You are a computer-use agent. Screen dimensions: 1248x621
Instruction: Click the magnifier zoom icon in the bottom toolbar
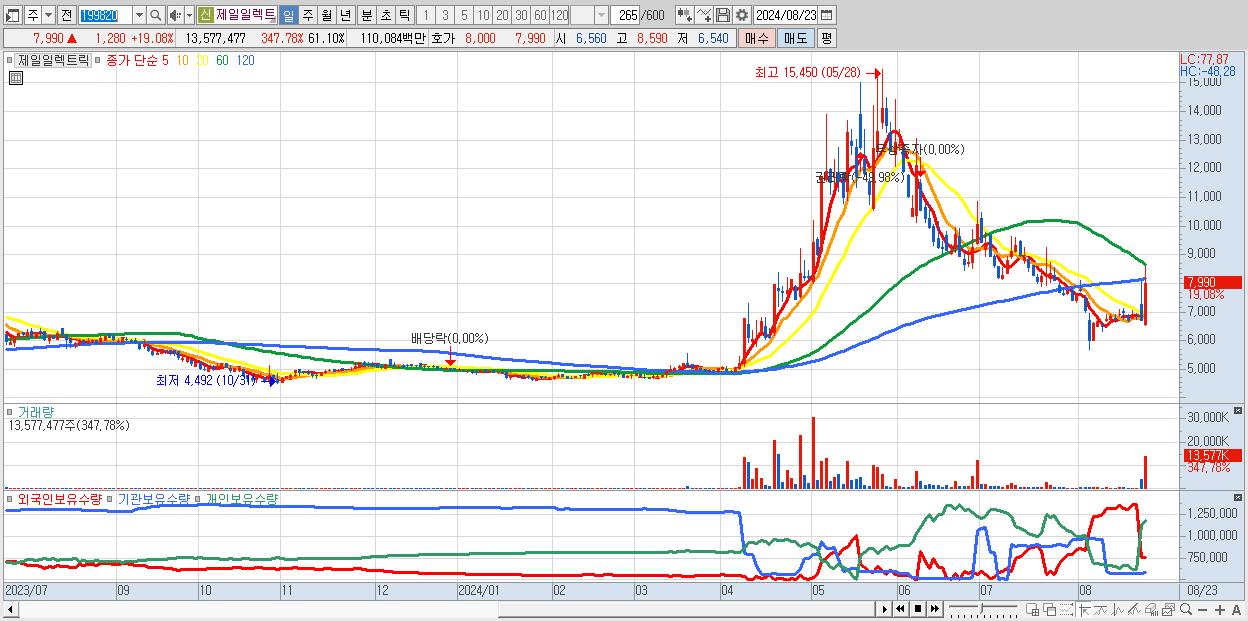point(1186,610)
